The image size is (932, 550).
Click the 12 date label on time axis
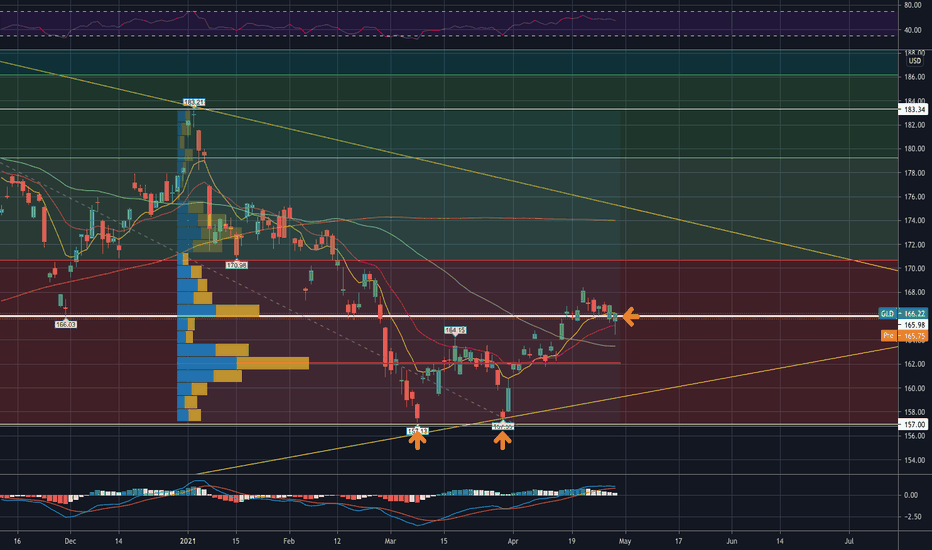pyautogui.click(x=337, y=541)
